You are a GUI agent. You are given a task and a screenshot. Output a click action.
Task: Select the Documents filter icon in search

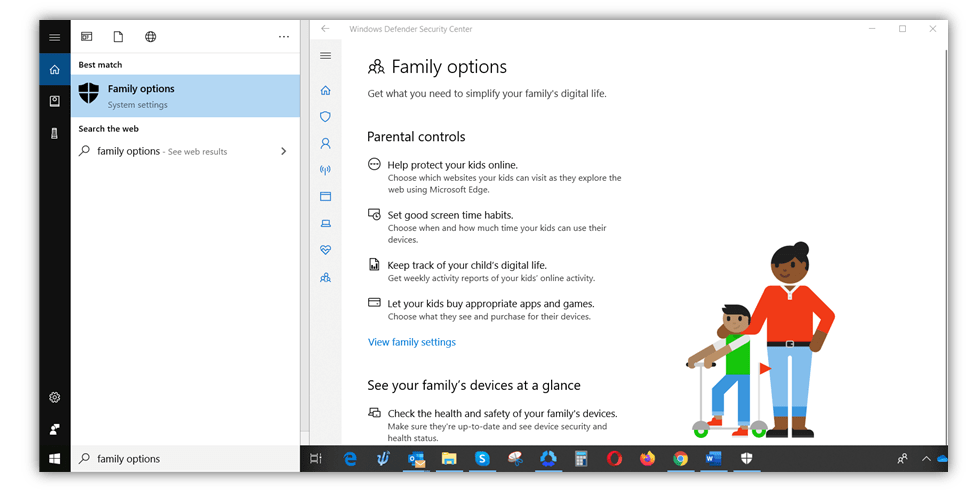(x=118, y=37)
